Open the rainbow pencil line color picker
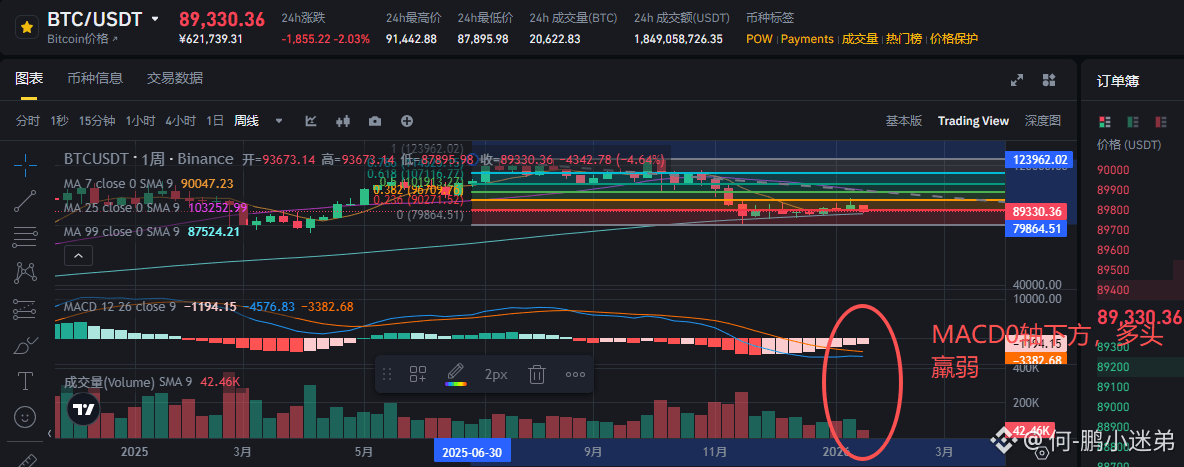The image size is (1184, 467). pyautogui.click(x=455, y=374)
